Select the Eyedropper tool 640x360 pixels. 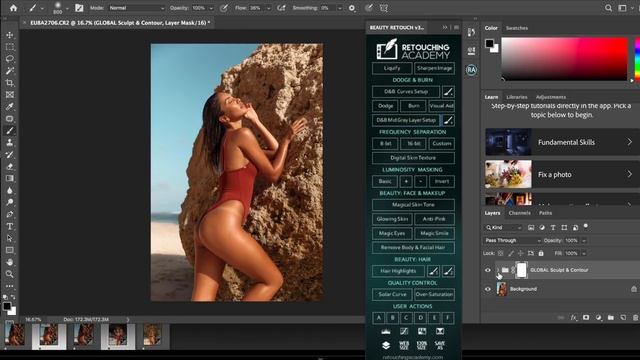(x=10, y=107)
